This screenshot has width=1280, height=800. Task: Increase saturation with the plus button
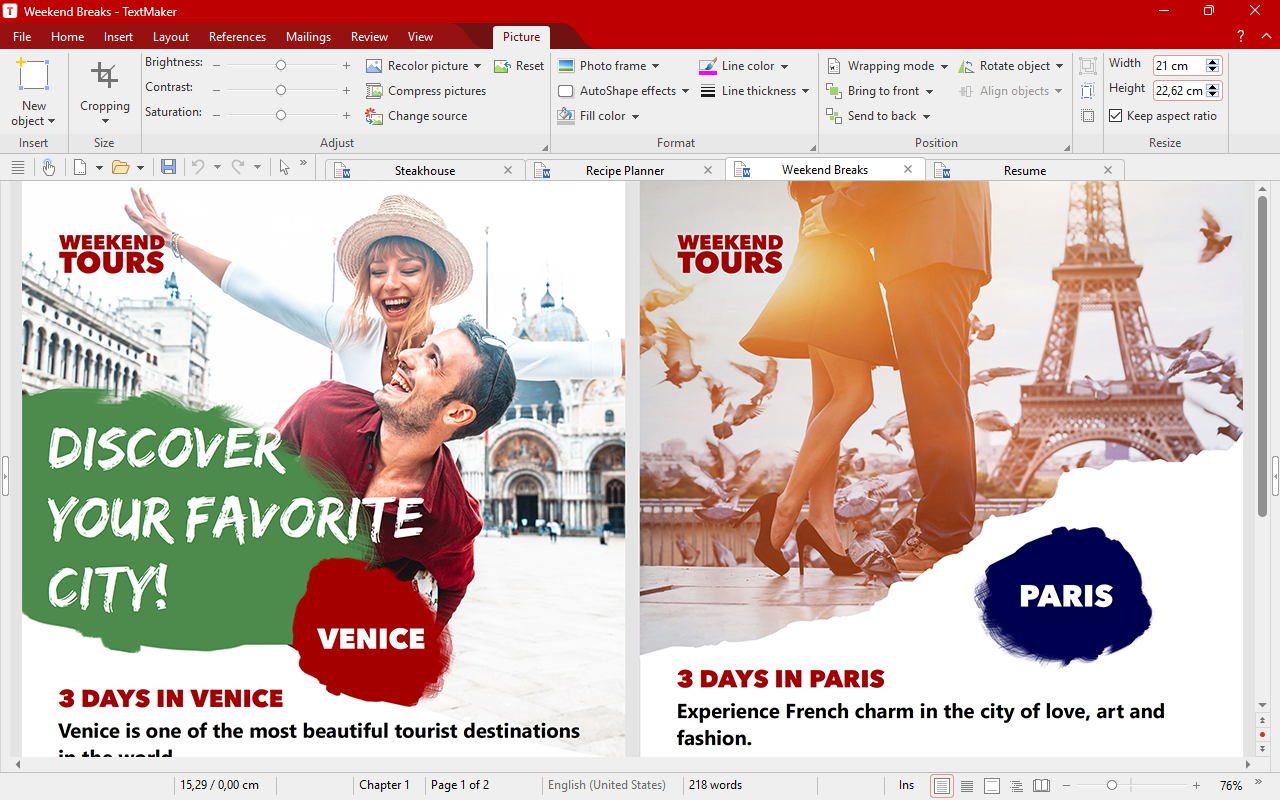[x=346, y=115]
